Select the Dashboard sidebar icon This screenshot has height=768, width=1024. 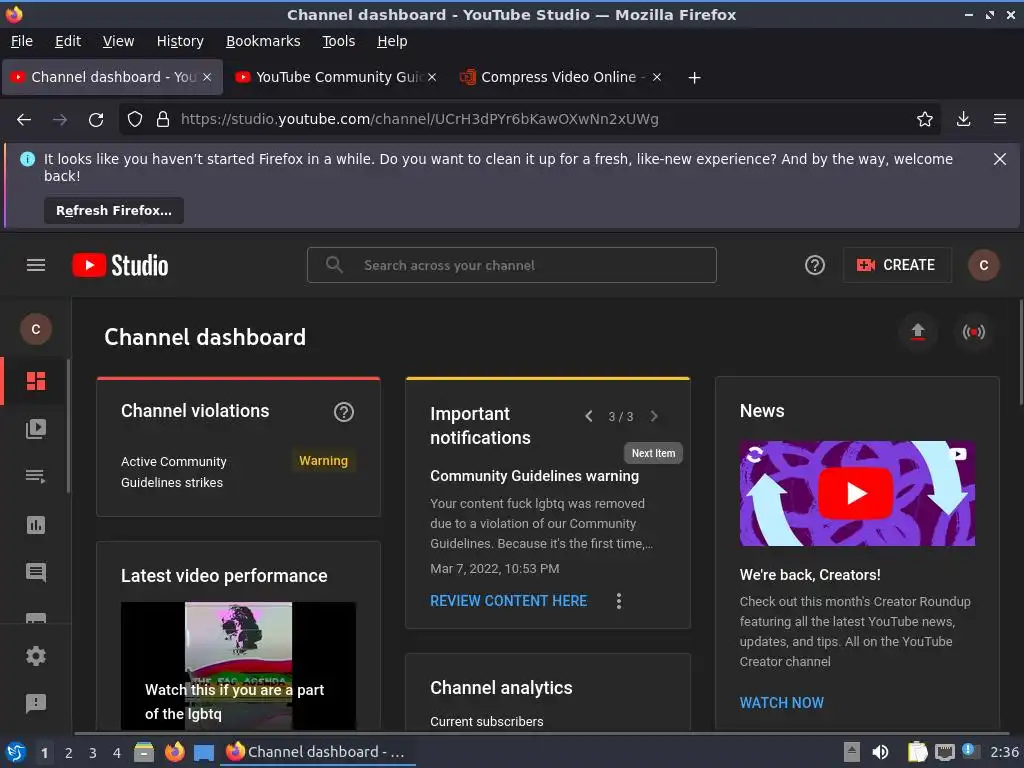(x=36, y=381)
